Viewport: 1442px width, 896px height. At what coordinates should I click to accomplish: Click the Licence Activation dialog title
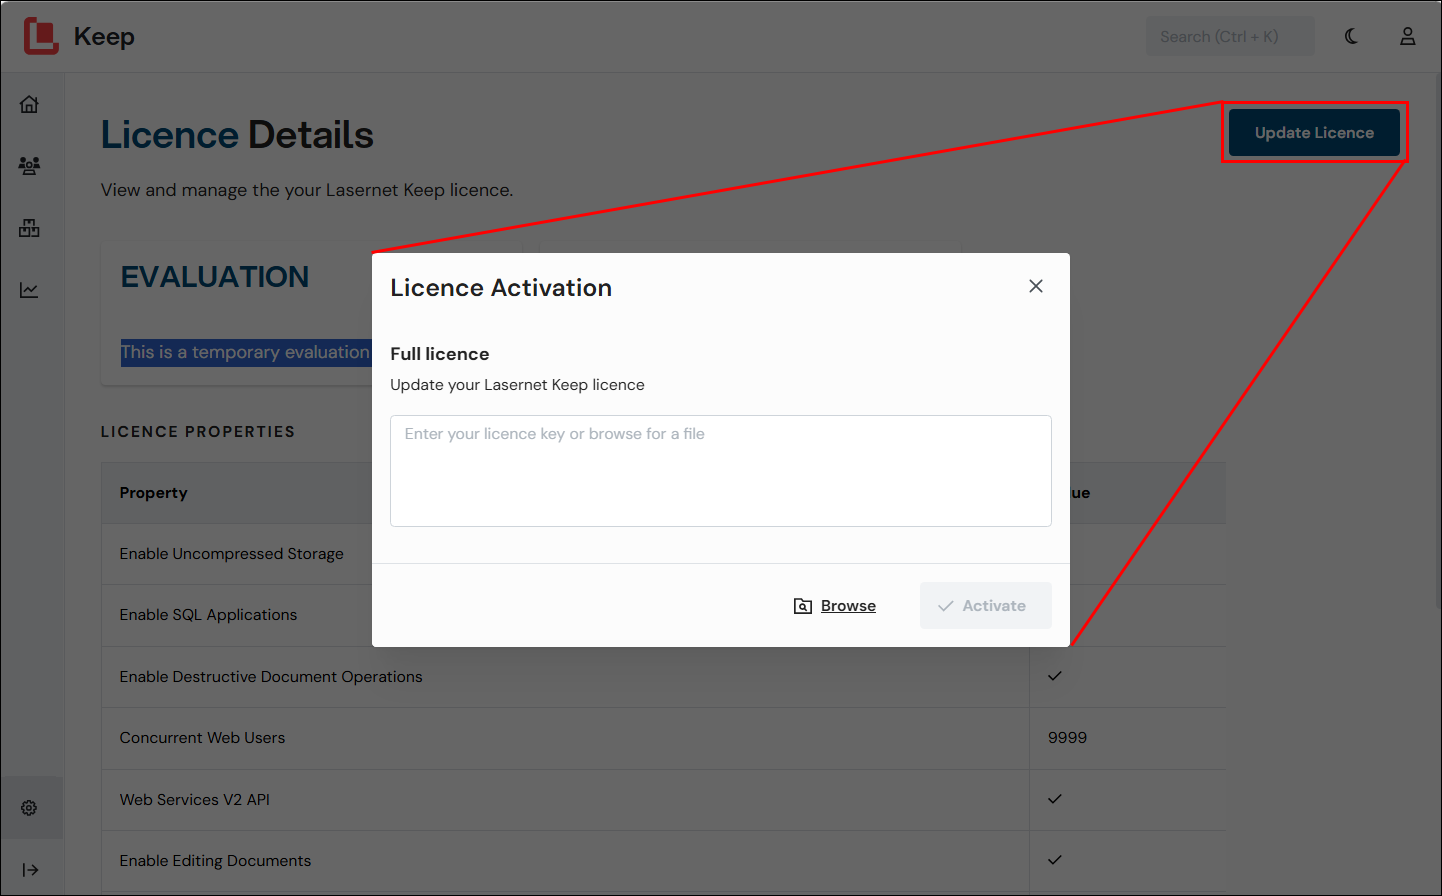point(501,288)
